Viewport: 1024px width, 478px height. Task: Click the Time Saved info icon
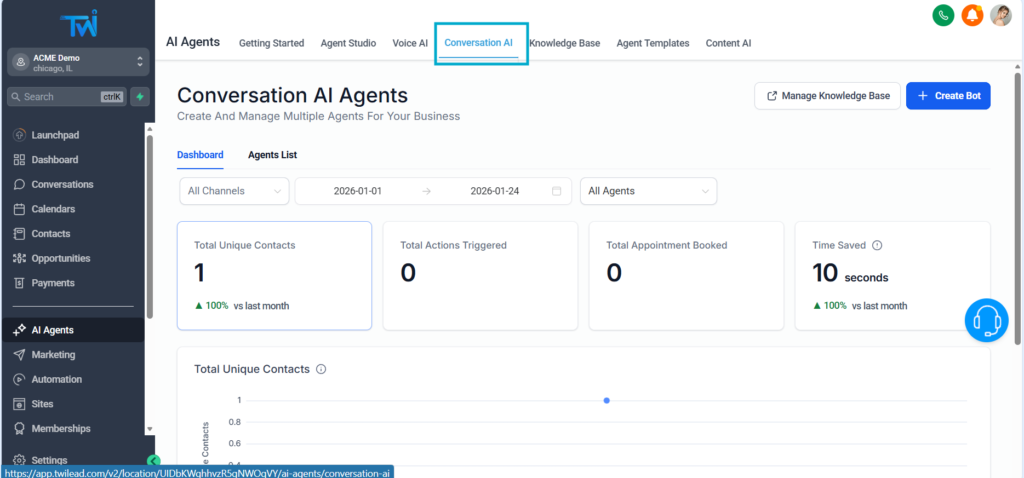tap(877, 245)
